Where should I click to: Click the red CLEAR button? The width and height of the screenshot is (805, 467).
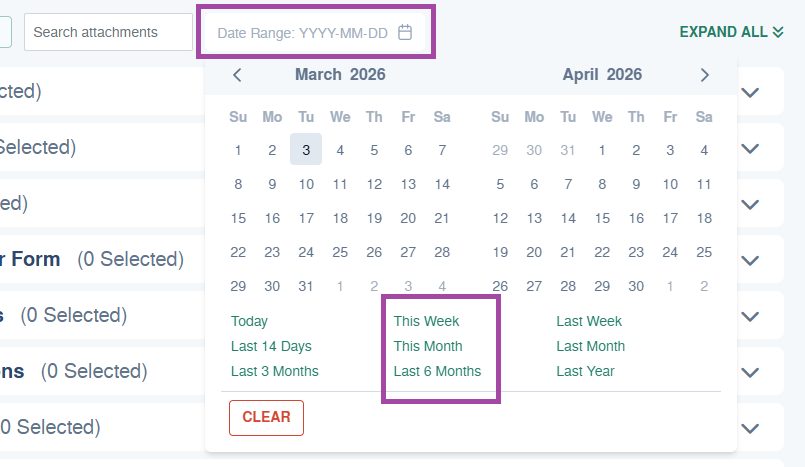click(x=266, y=418)
